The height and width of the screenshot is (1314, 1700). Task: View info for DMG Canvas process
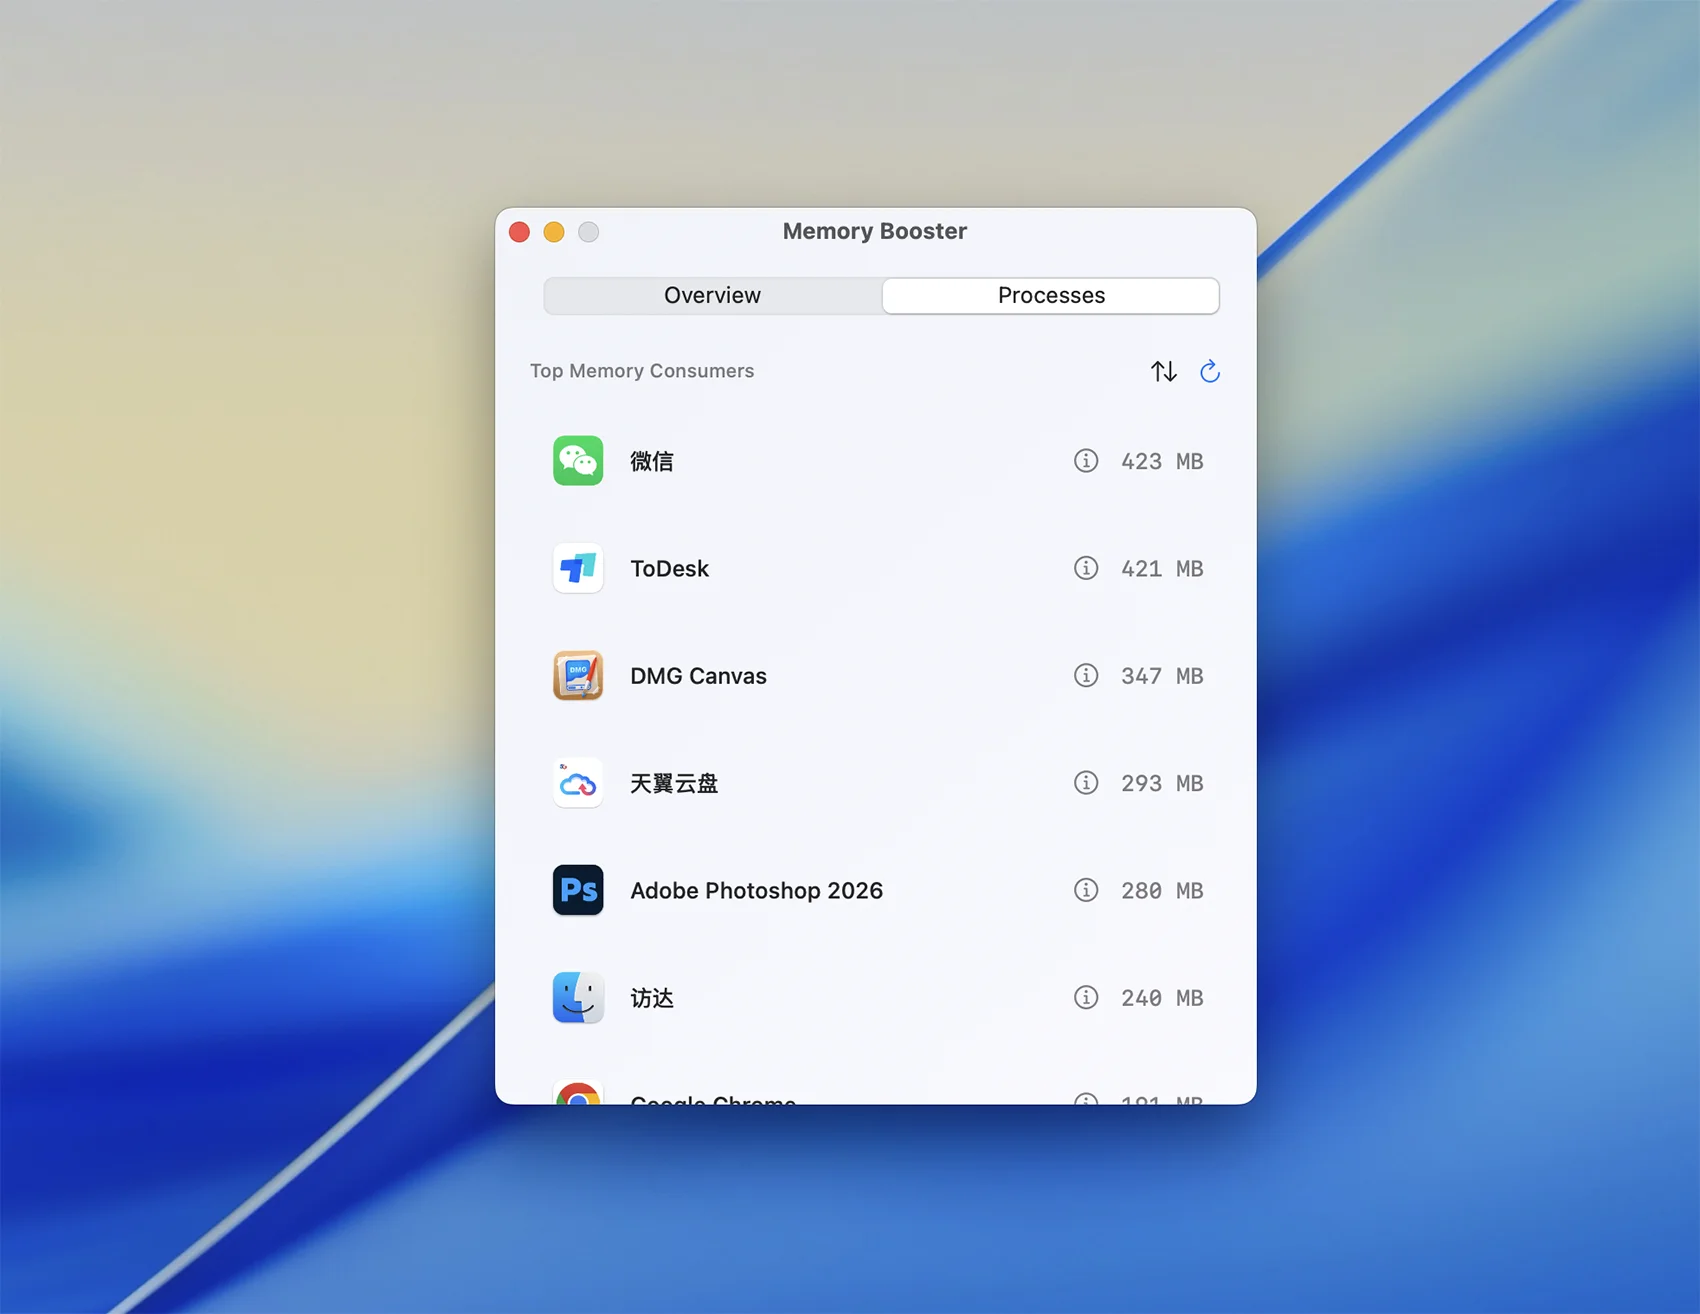pos(1086,676)
